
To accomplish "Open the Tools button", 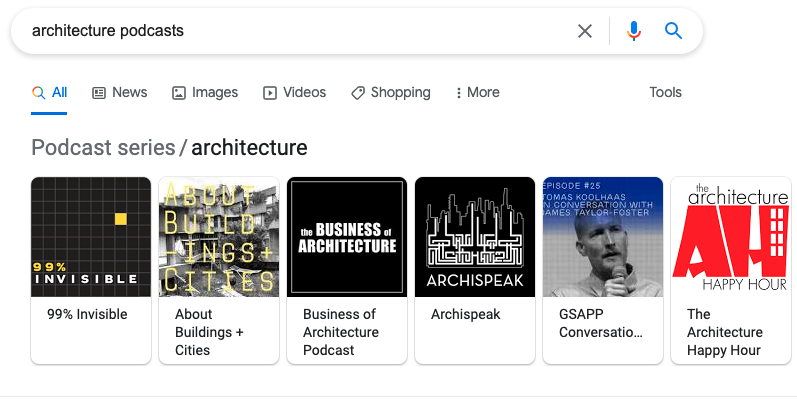I will (665, 92).
